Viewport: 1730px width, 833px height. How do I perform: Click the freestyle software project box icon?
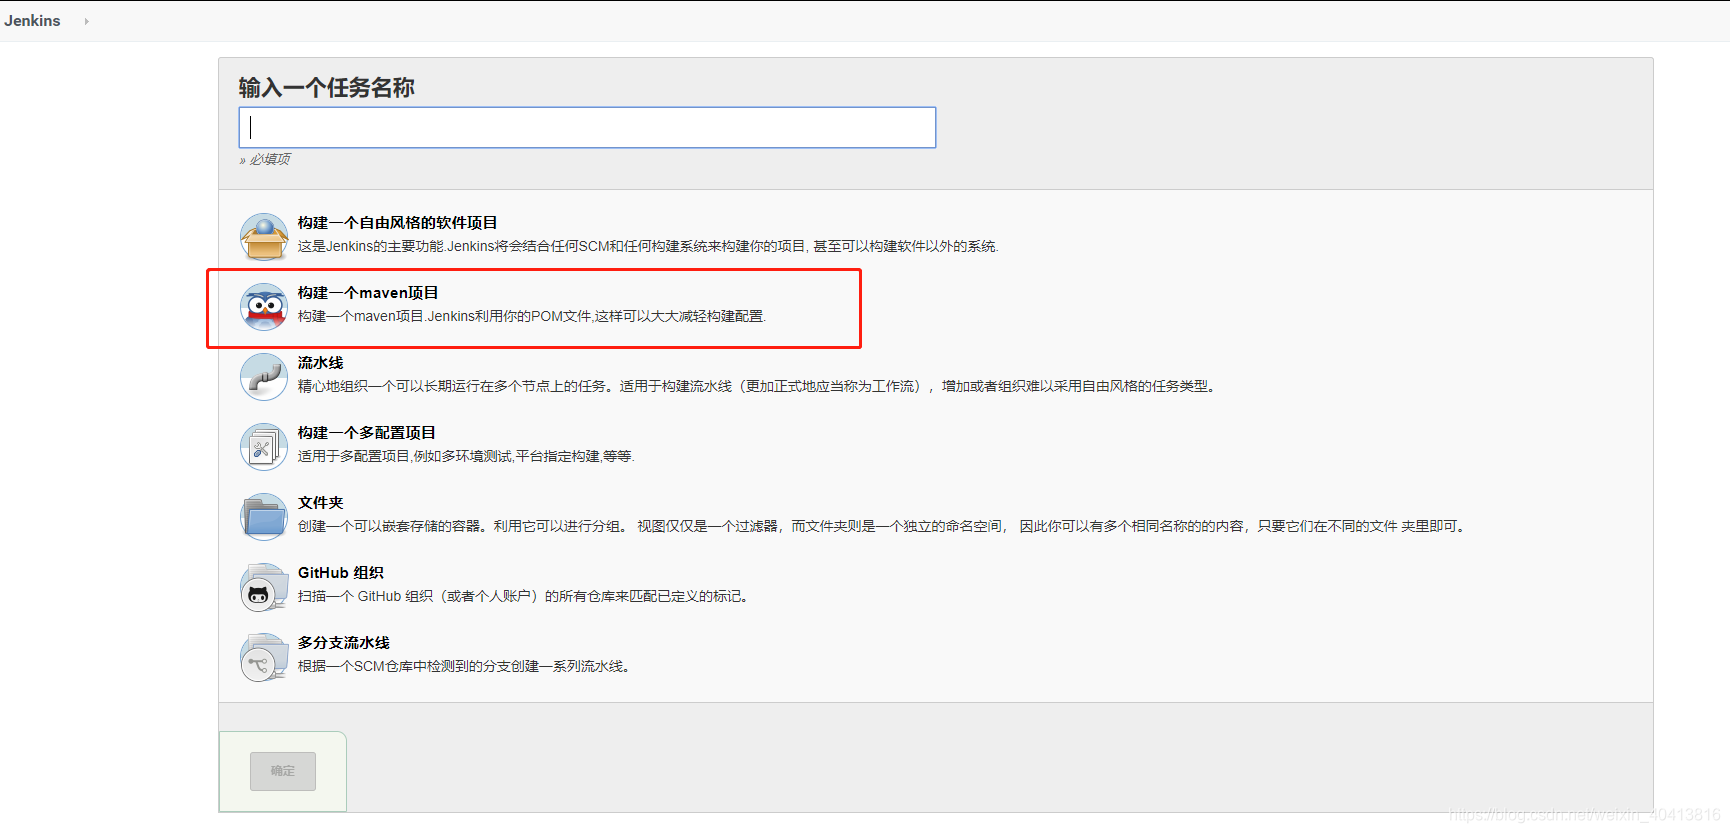click(264, 237)
